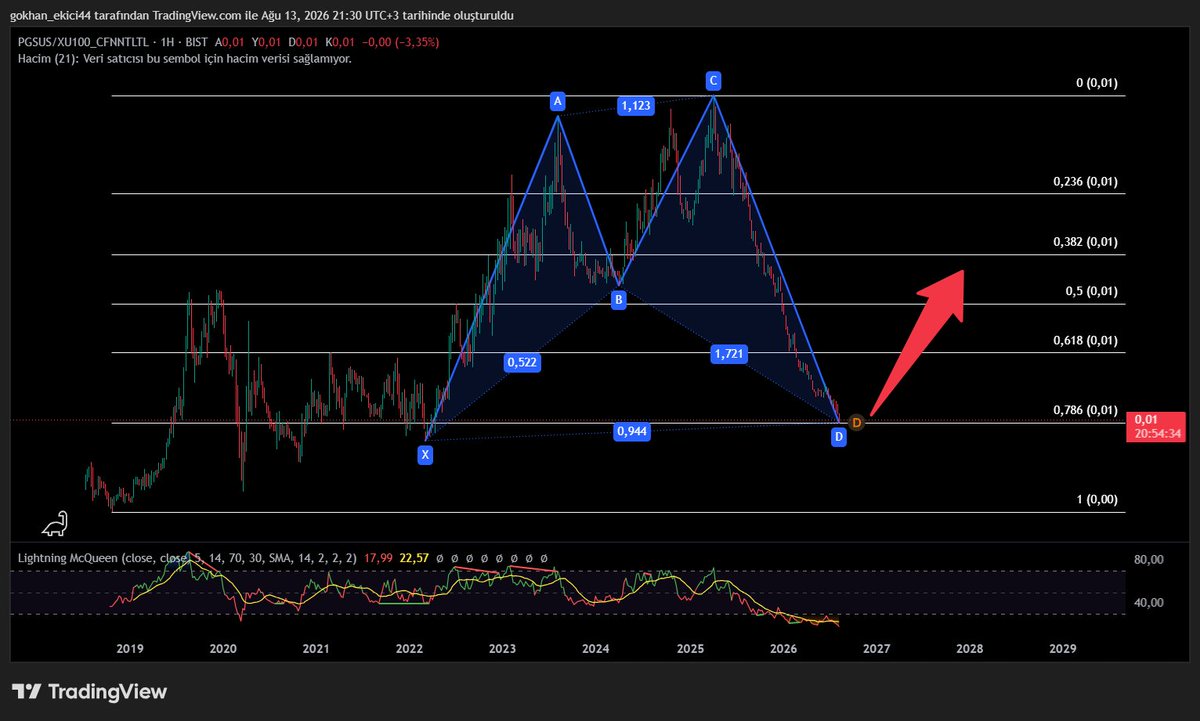Screen dimensions: 1200x721
Task: Select the blue X point label
Action: pos(426,455)
